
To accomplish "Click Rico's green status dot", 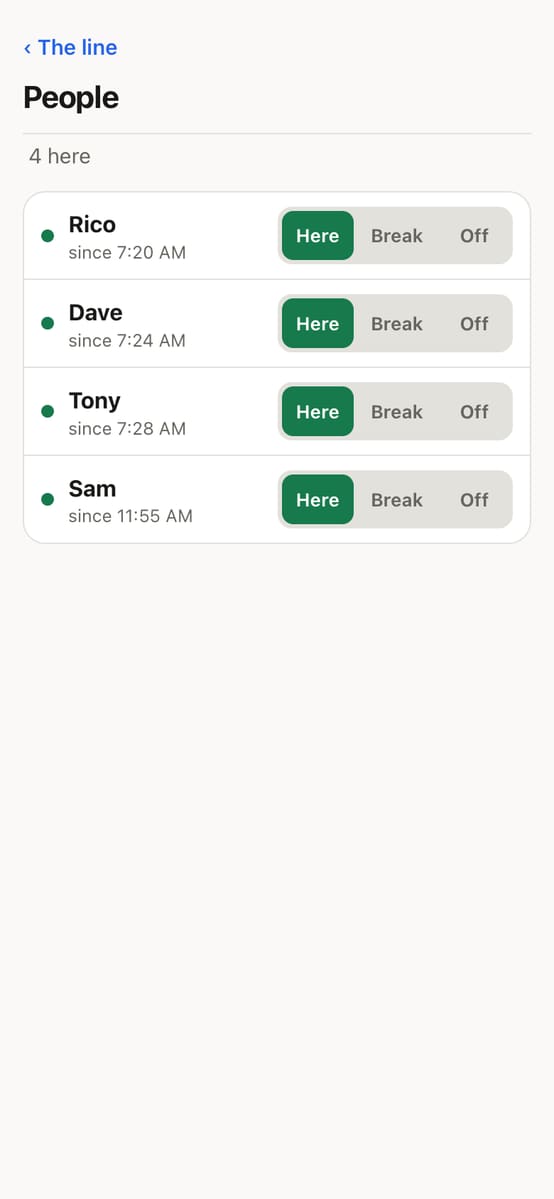I will [x=47, y=236].
